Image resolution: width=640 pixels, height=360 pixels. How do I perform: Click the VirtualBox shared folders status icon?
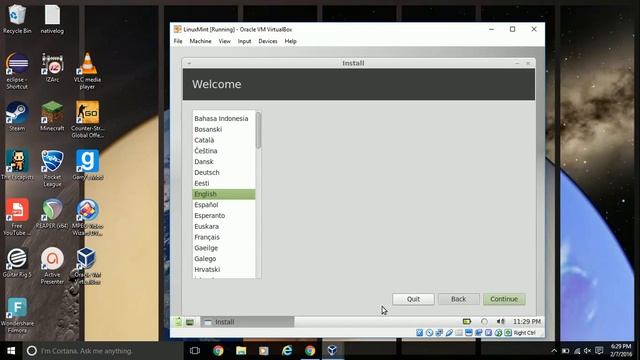459,333
